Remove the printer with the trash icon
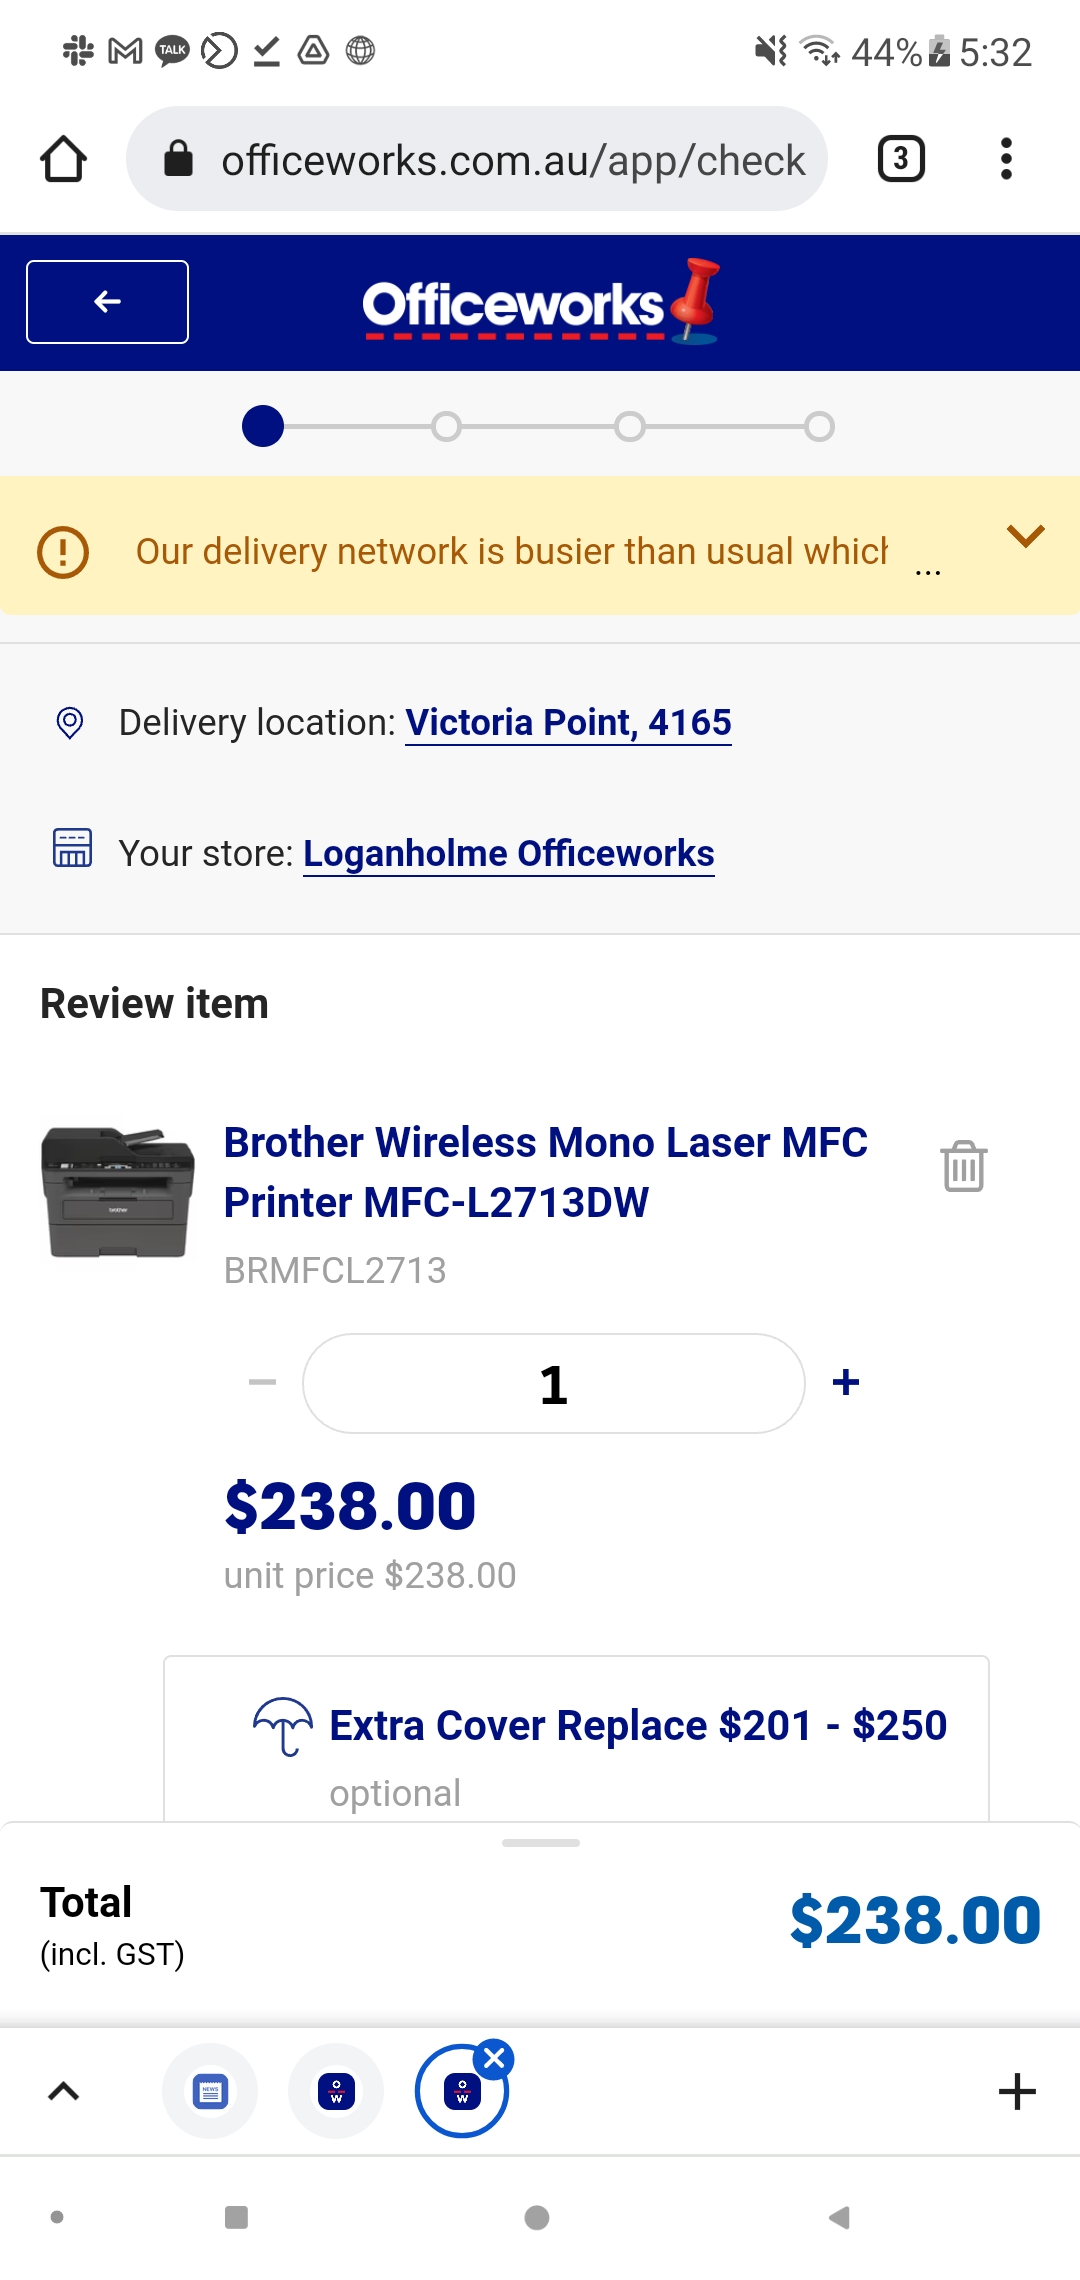Screen dimensions: 1080x2280 [963, 1166]
